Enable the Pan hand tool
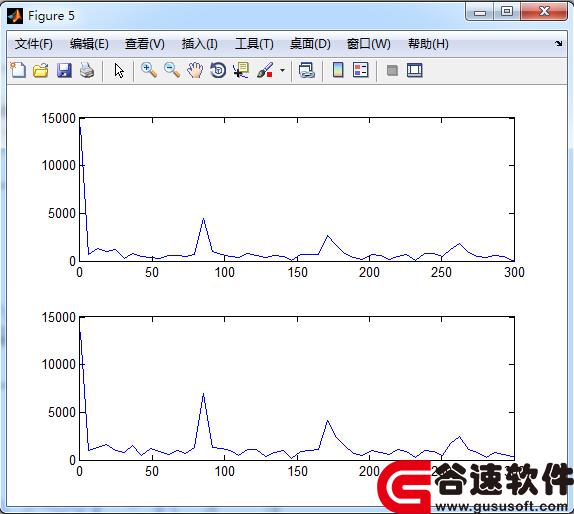574x514 pixels. 195,70
